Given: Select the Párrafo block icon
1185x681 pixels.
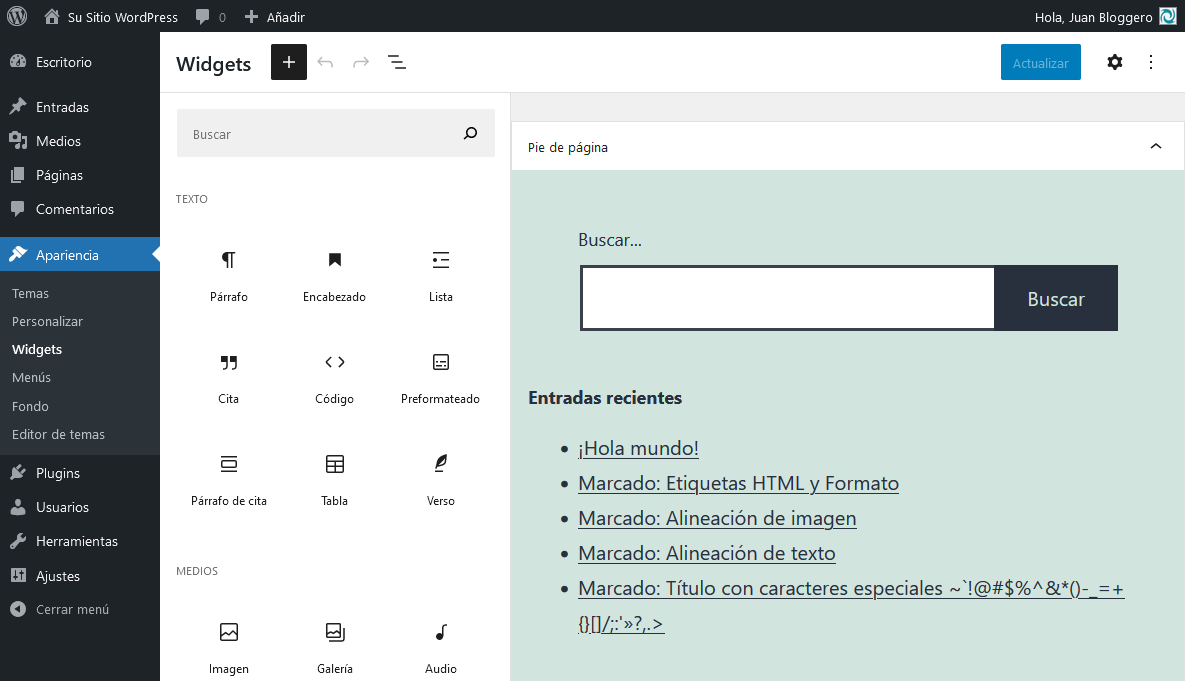Looking at the screenshot, I should coord(229,270).
